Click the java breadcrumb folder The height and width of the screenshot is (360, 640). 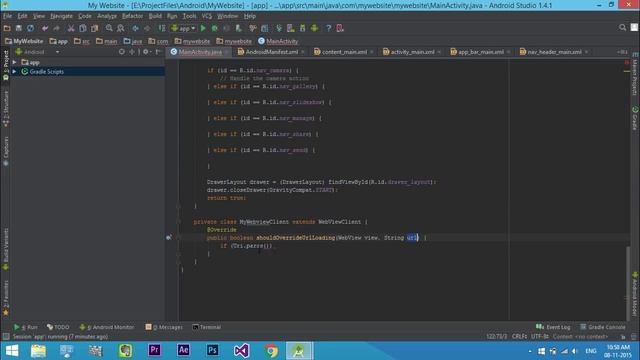[x=133, y=41]
